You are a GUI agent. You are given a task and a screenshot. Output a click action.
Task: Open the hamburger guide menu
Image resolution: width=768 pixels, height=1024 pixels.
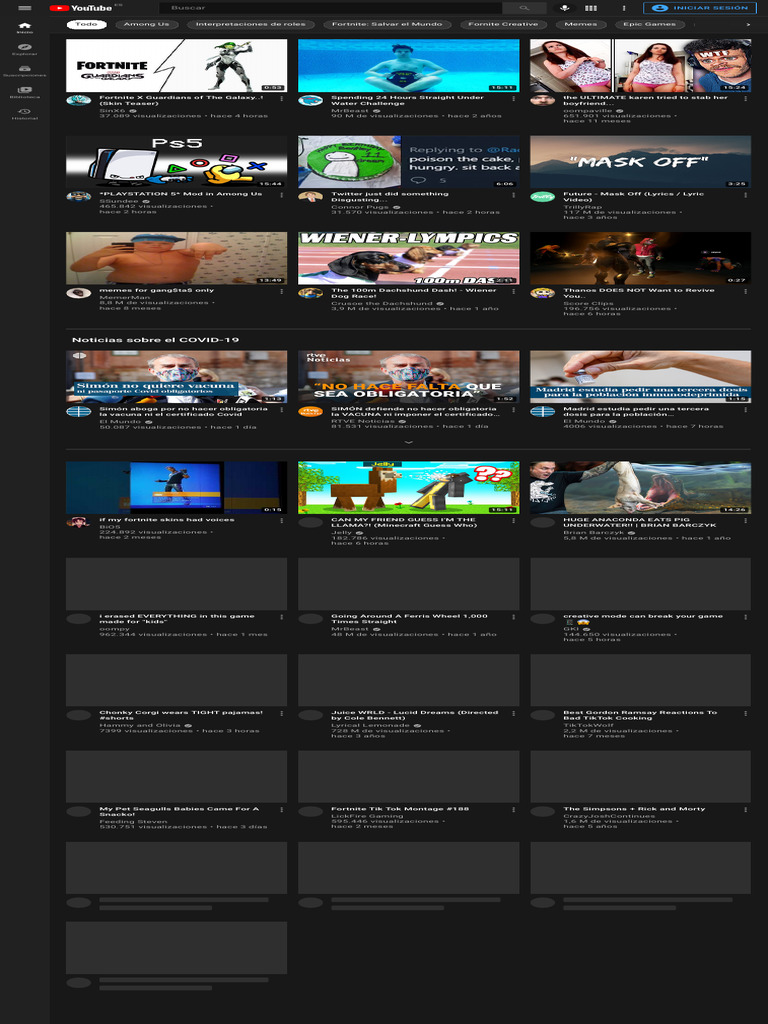point(25,8)
